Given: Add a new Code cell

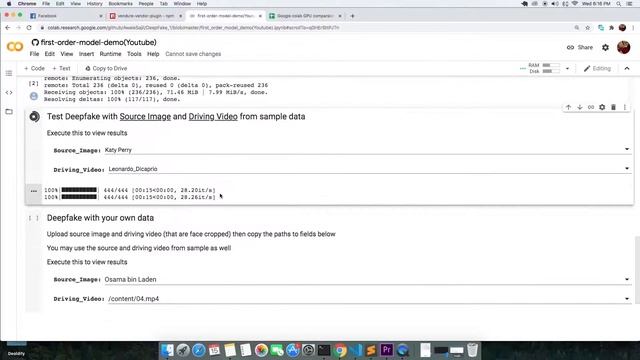Looking at the screenshot, I should pos(34,69).
